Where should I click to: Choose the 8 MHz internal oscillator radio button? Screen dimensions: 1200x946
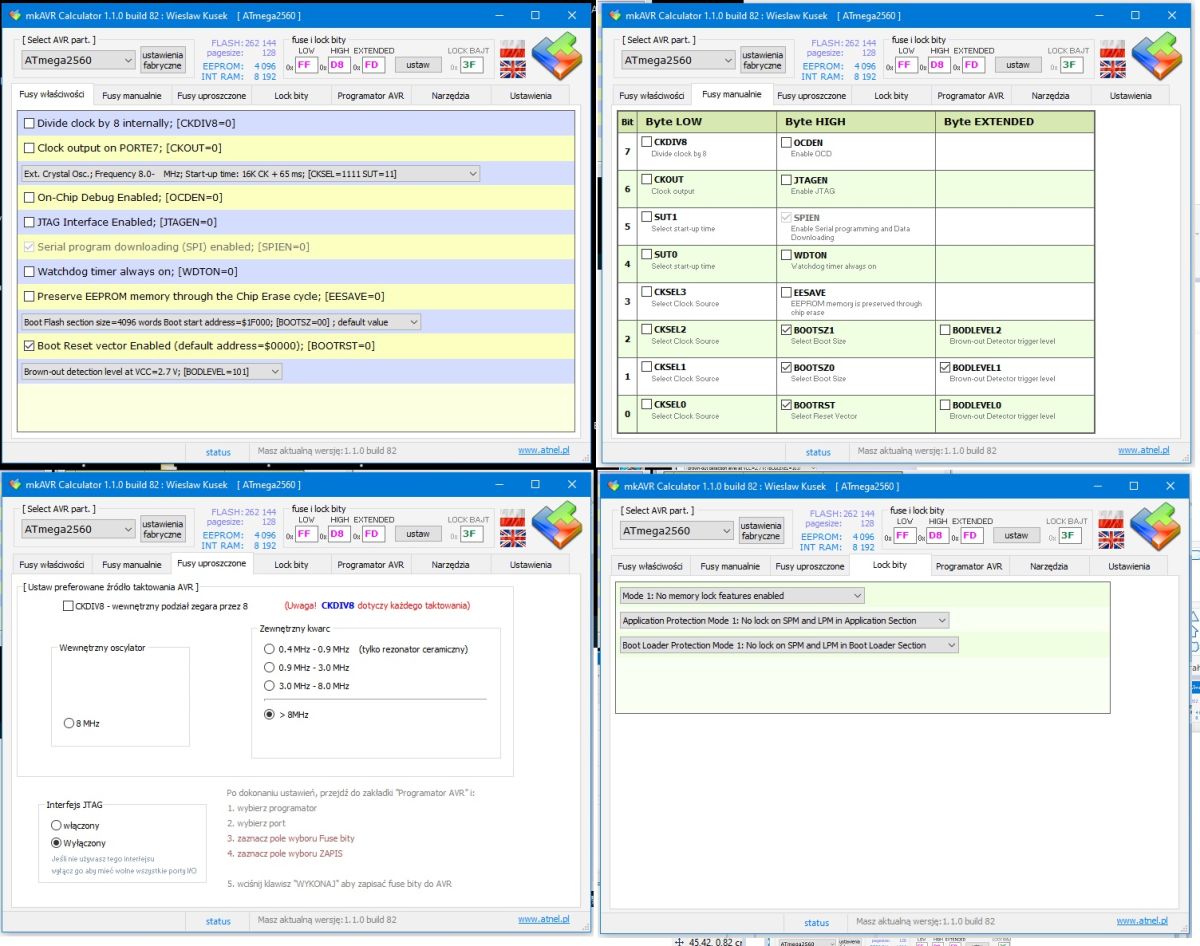(69, 723)
